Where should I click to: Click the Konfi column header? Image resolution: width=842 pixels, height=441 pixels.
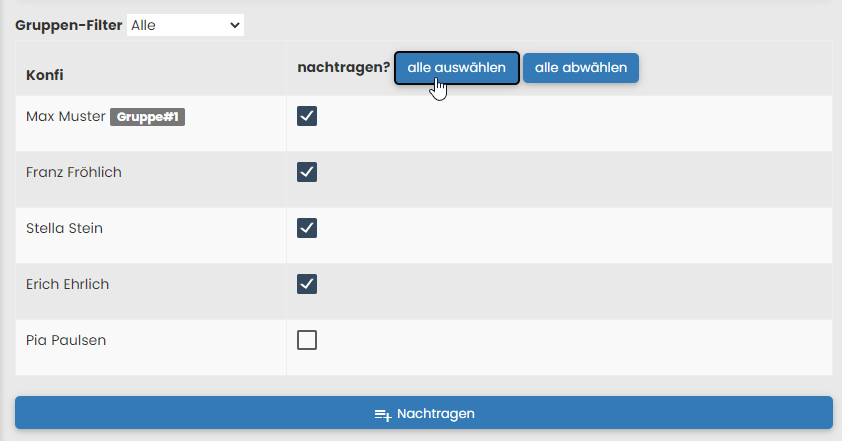coord(45,75)
